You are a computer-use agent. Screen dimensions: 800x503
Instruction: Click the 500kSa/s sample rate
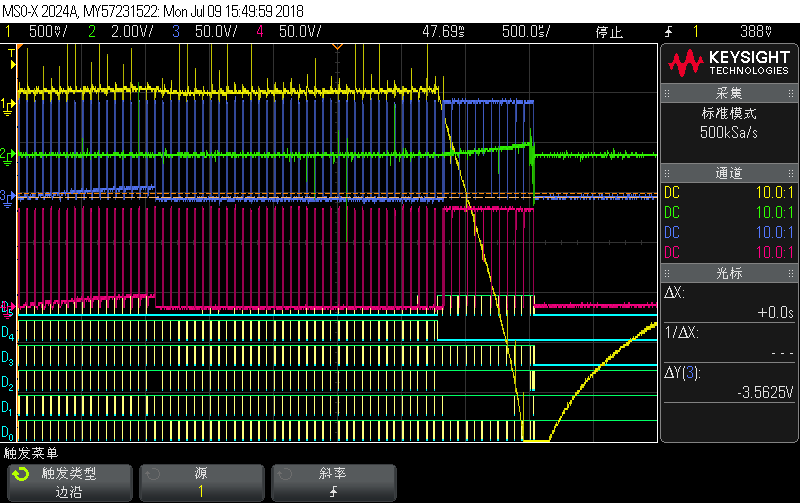[x=729, y=133]
